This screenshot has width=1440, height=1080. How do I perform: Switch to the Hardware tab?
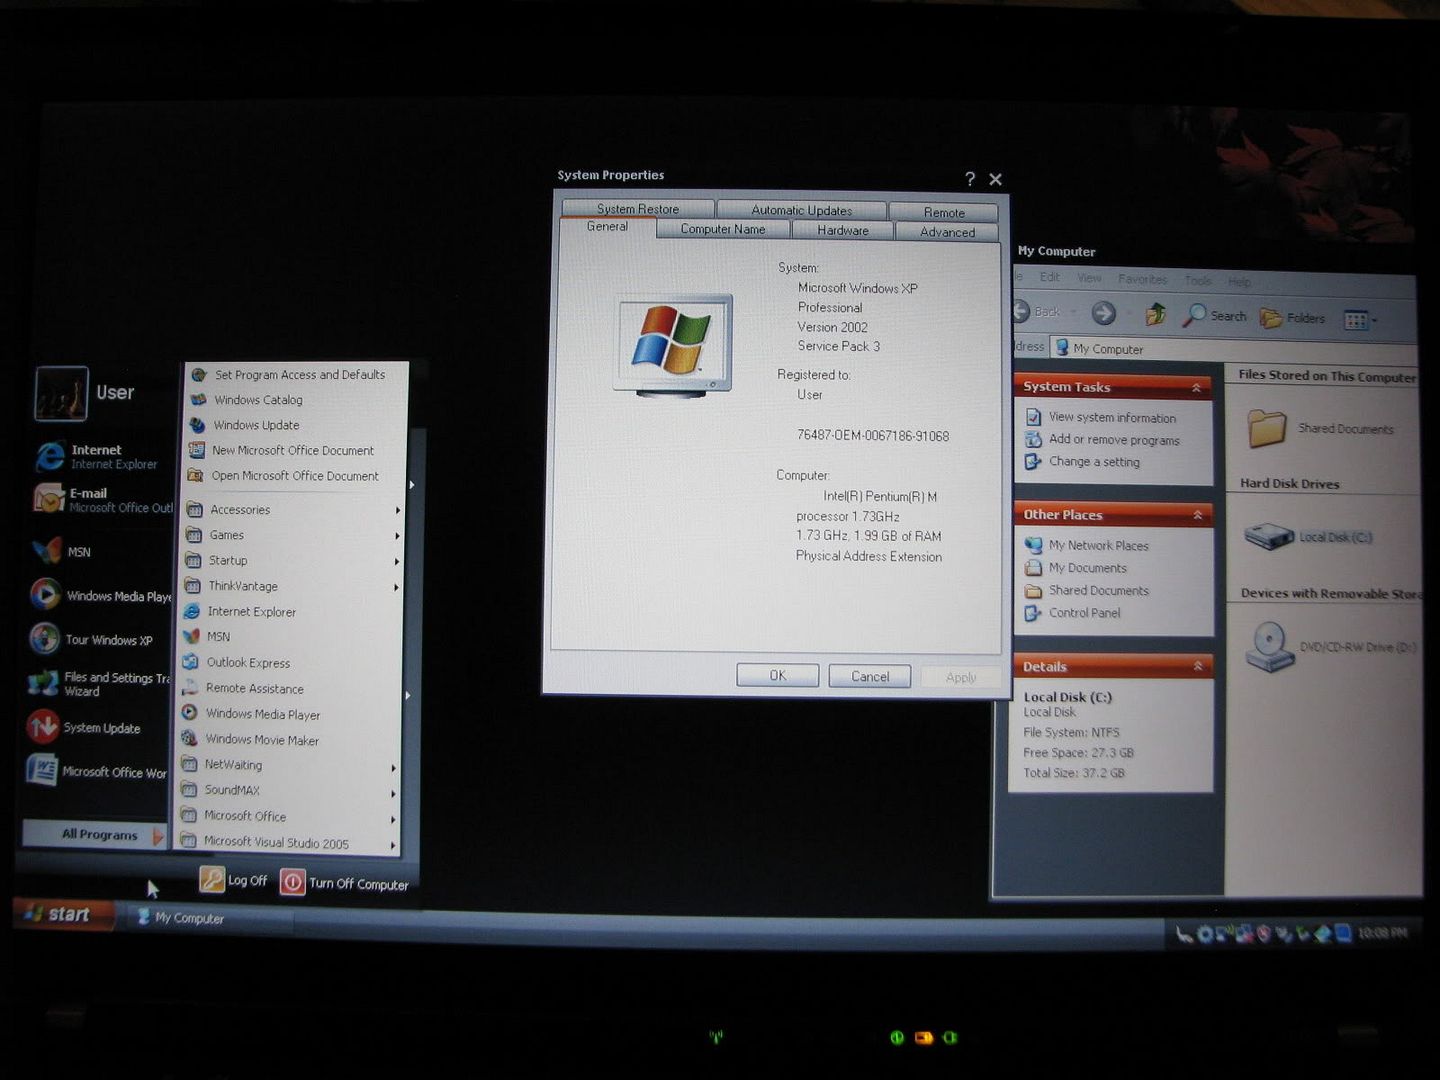tap(842, 230)
